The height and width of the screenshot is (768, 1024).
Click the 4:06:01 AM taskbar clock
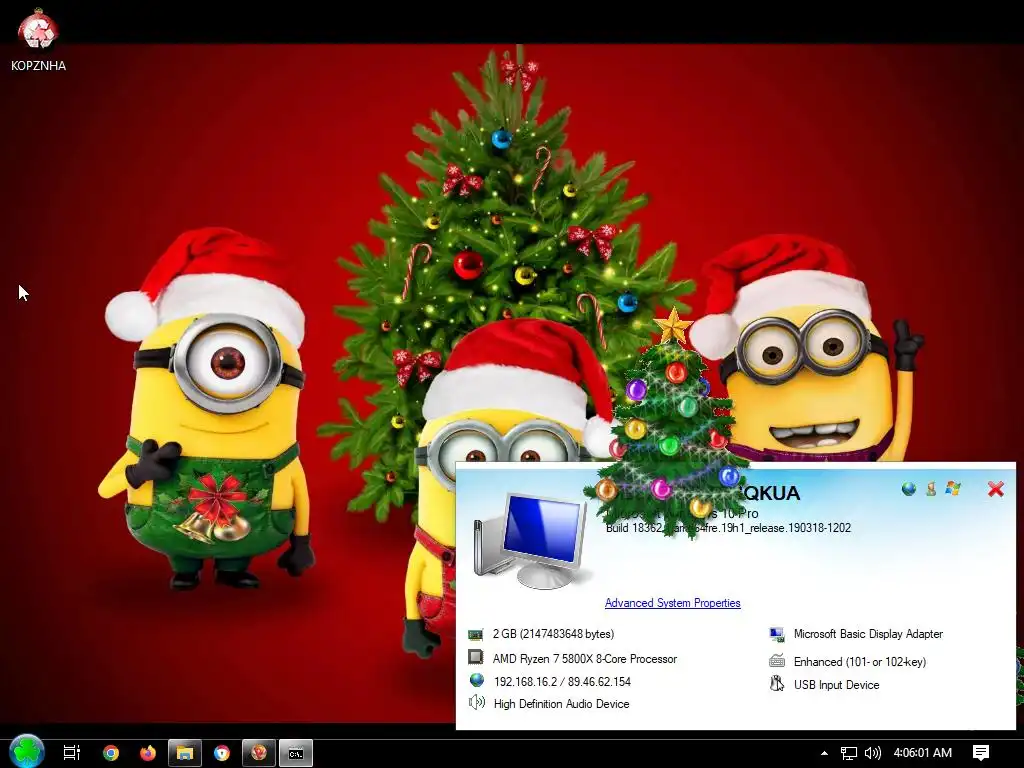click(922, 753)
